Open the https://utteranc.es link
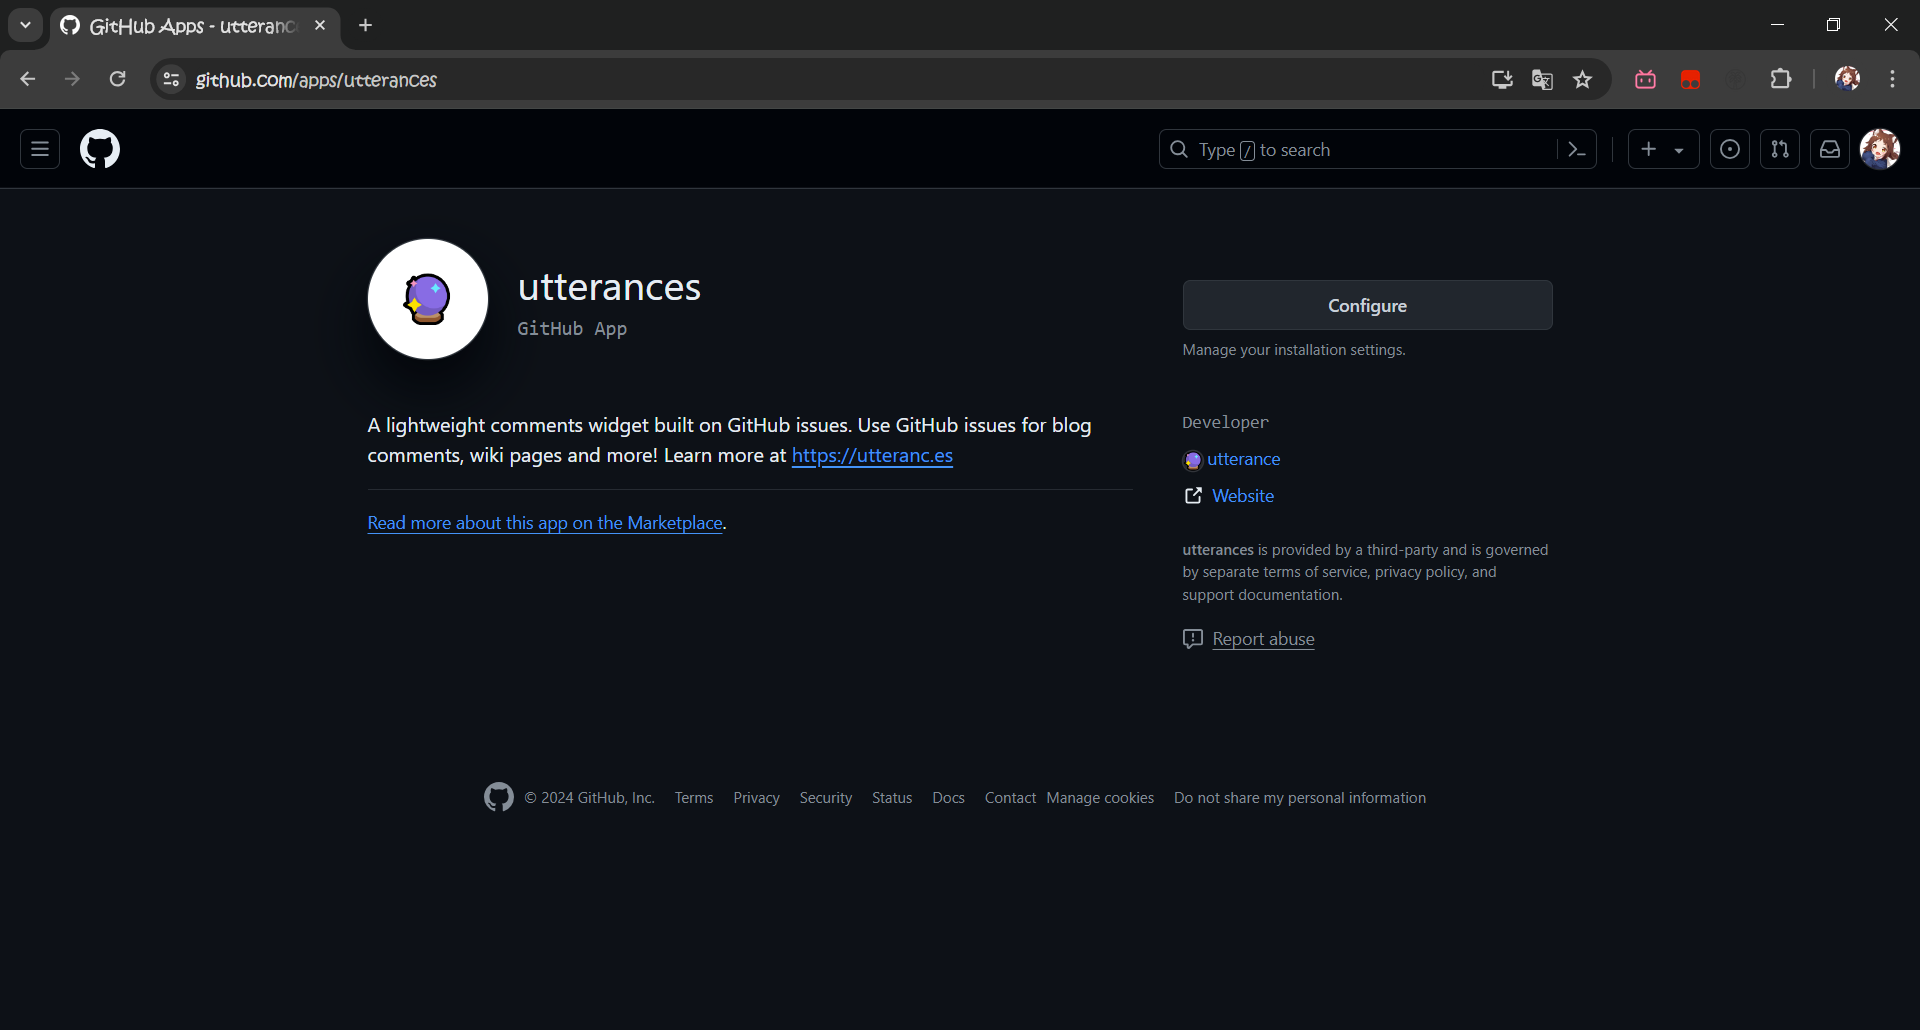Viewport: 1920px width, 1030px height. [x=872, y=456]
